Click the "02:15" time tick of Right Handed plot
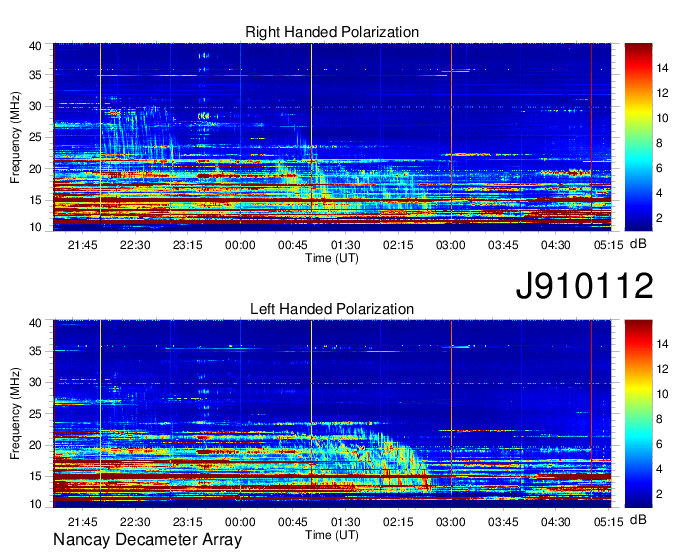The image size is (680, 552). (x=398, y=245)
